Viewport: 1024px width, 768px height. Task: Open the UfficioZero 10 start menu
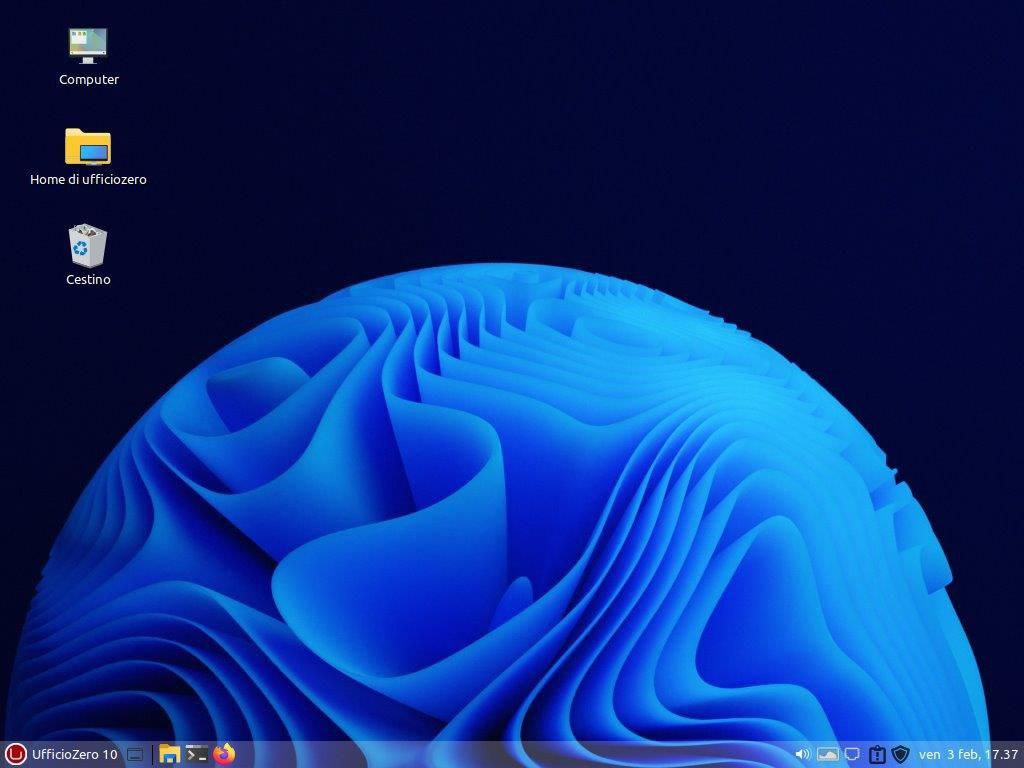pyautogui.click(x=62, y=754)
